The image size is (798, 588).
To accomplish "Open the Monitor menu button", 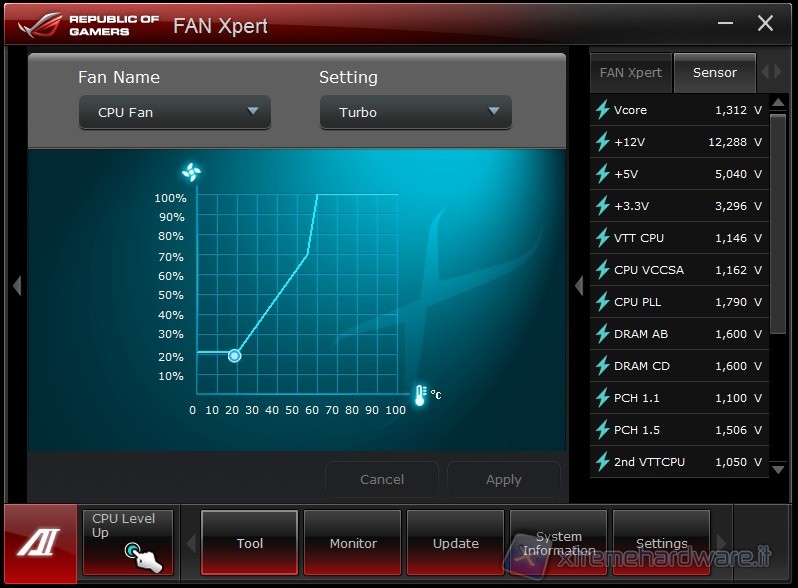I will pyautogui.click(x=353, y=543).
